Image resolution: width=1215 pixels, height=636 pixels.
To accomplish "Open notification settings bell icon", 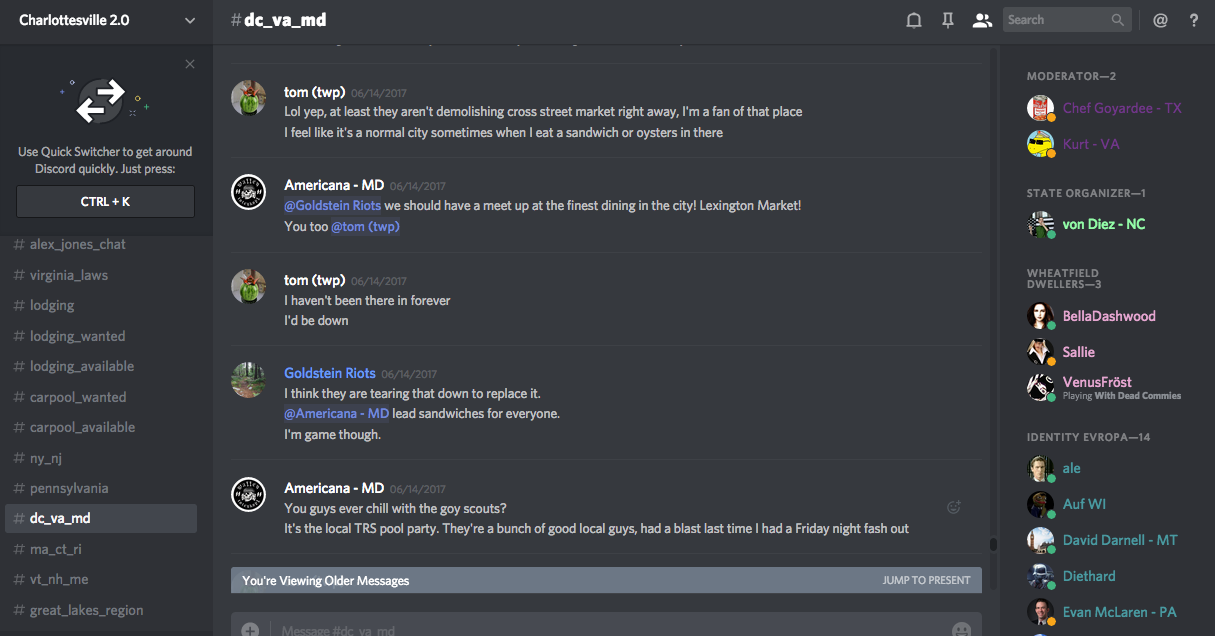I will click(913, 20).
